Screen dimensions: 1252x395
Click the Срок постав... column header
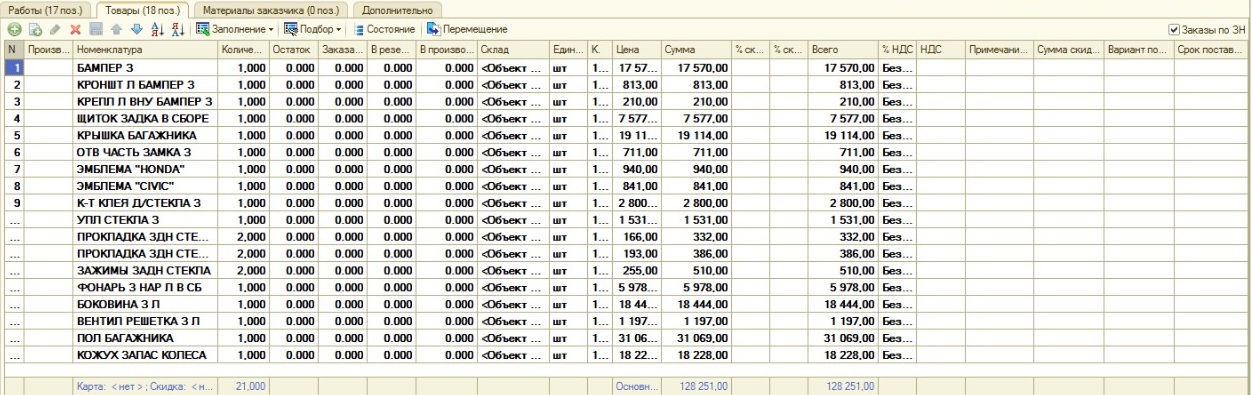[1212, 49]
